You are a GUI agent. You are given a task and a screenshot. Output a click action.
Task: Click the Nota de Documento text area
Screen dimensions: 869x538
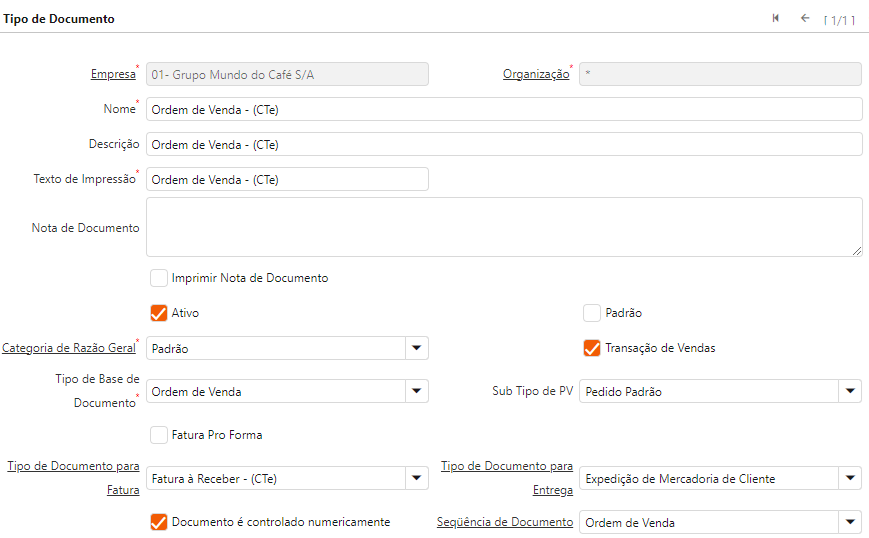point(504,227)
